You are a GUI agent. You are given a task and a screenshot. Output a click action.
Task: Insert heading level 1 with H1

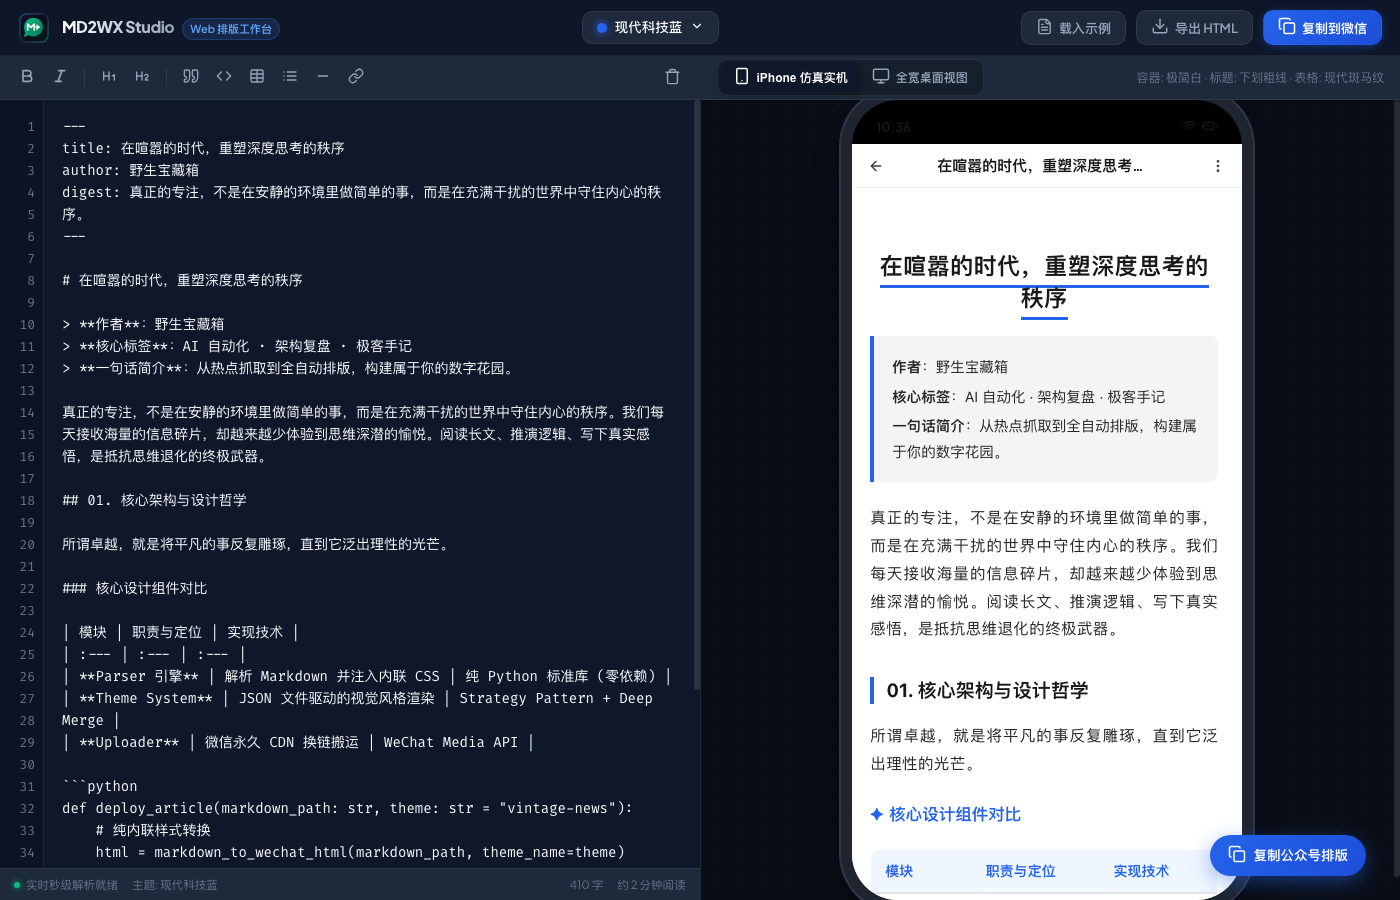109,76
